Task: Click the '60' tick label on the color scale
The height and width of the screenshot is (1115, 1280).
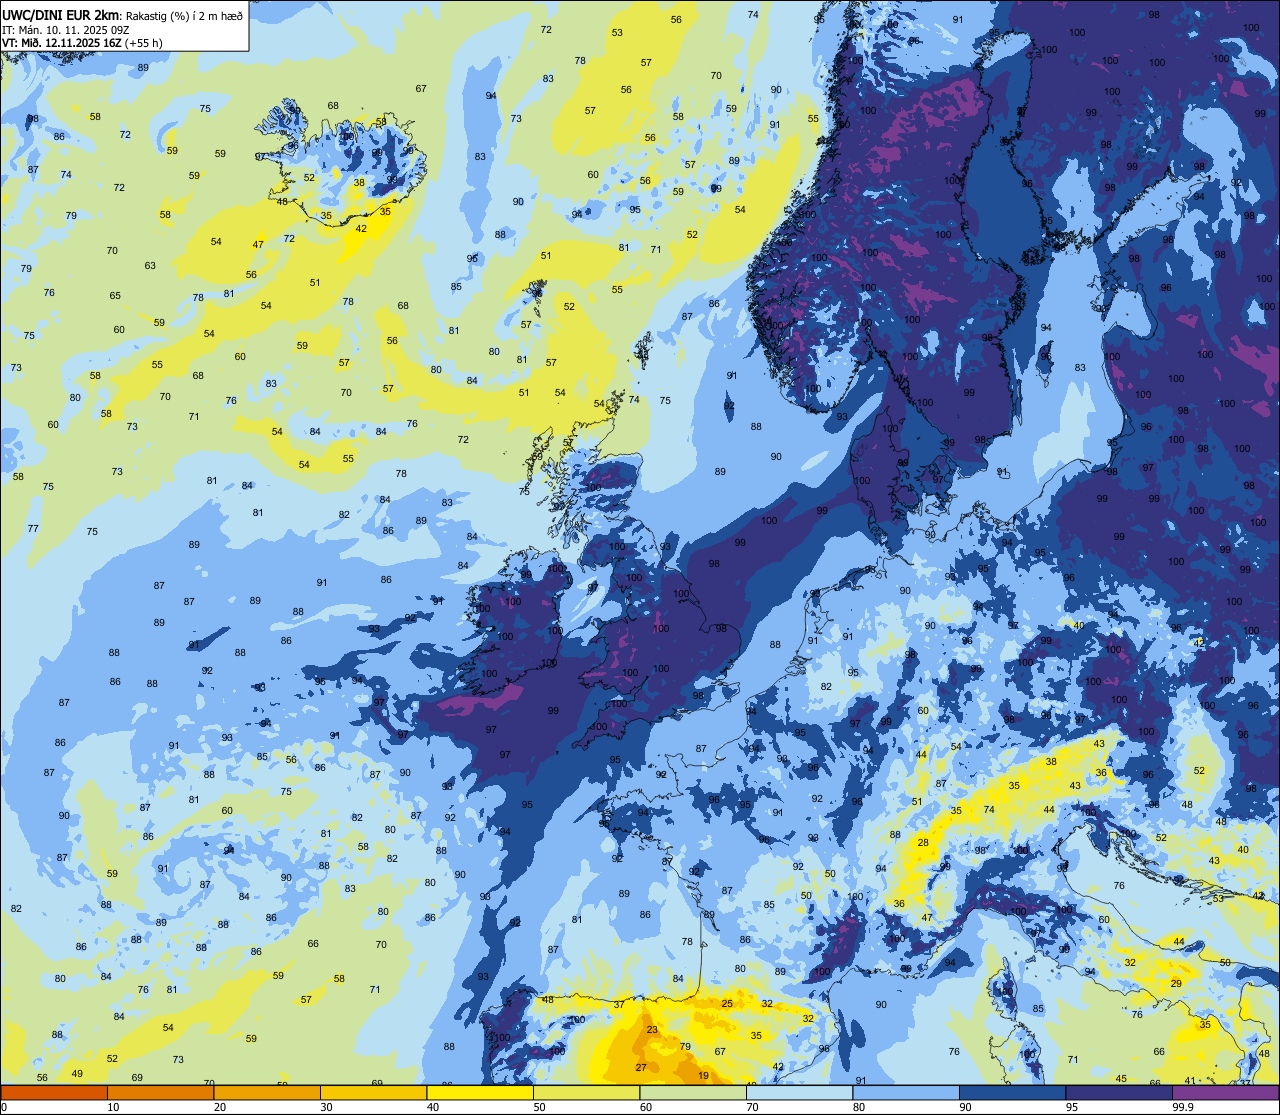Action: (646, 1107)
